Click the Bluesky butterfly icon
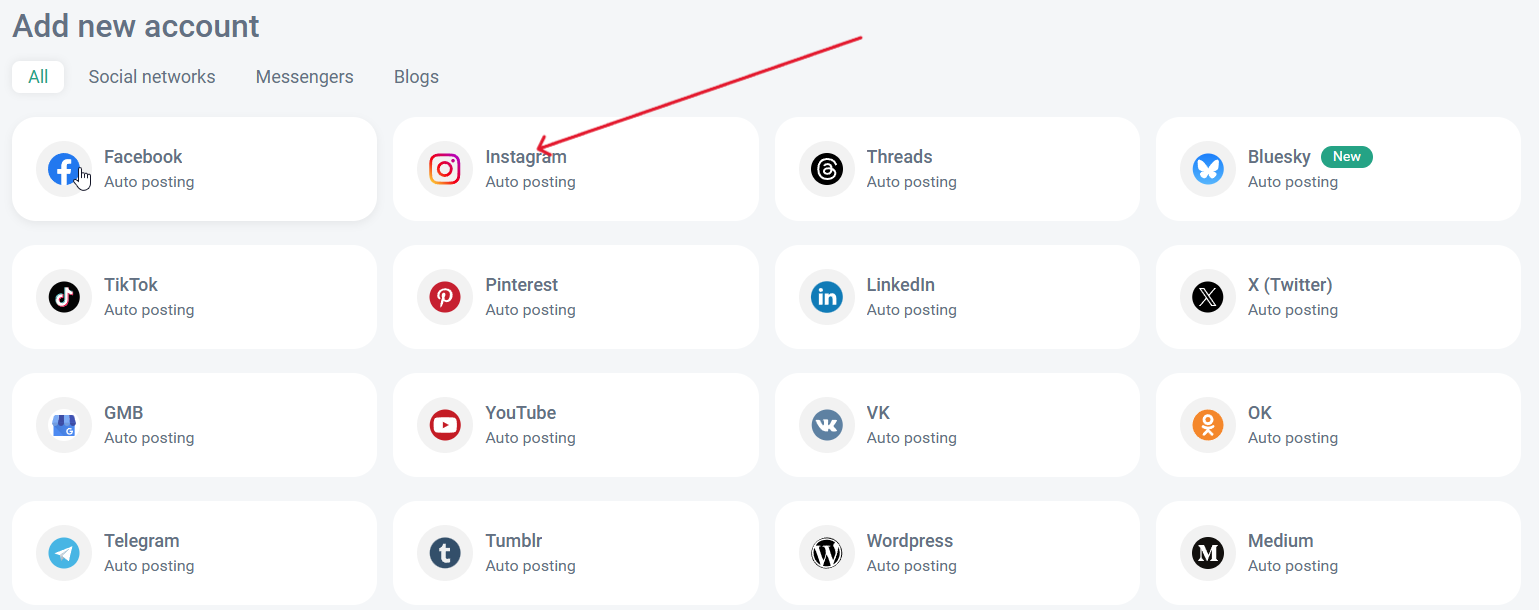Viewport: 1539px width, 610px height. (1208, 169)
